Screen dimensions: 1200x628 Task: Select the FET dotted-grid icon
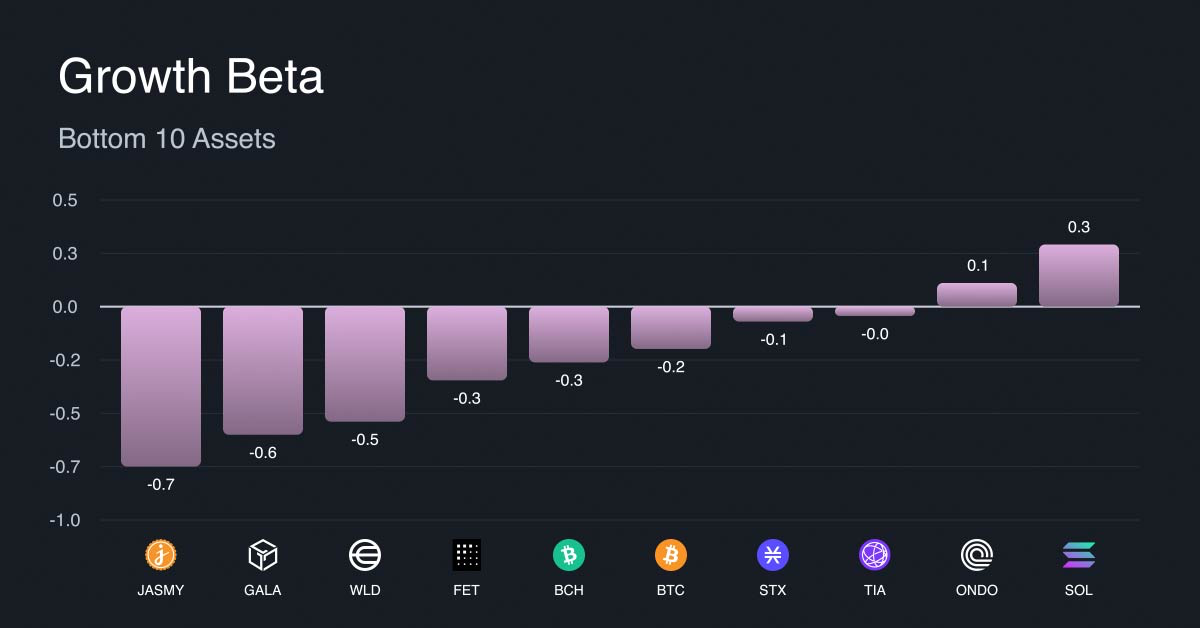467,554
